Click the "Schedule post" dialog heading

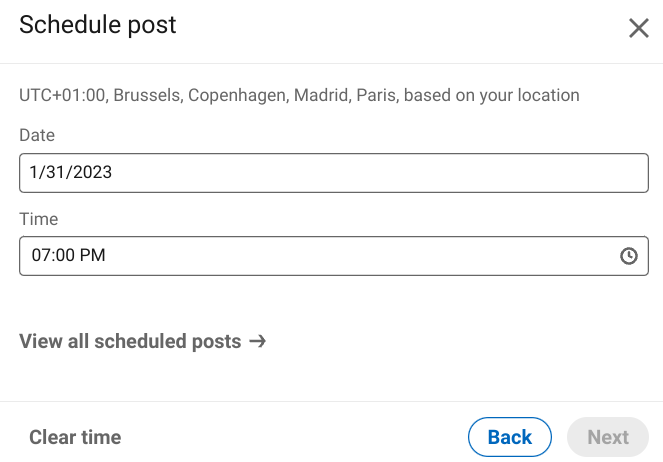pos(98,25)
